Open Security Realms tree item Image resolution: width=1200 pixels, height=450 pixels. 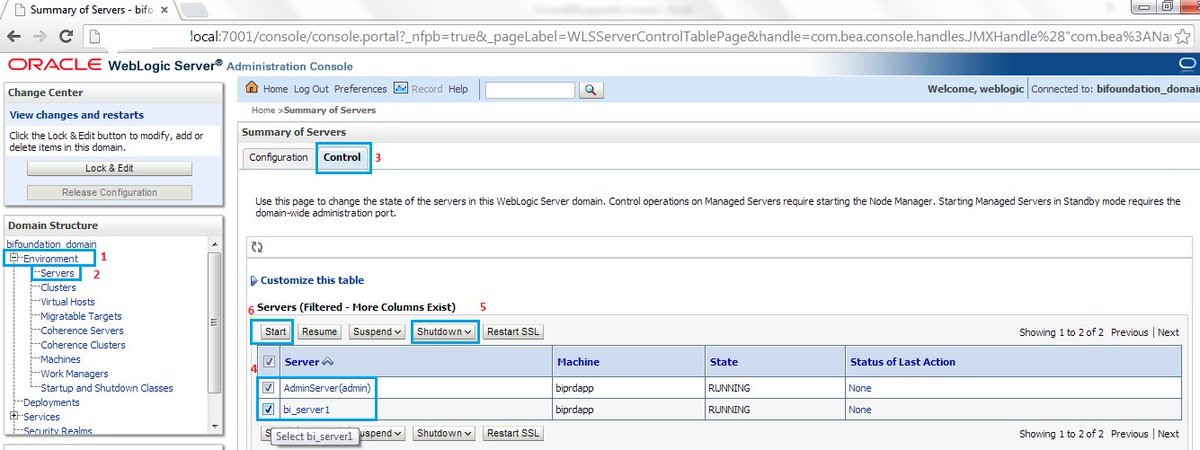tap(58, 431)
